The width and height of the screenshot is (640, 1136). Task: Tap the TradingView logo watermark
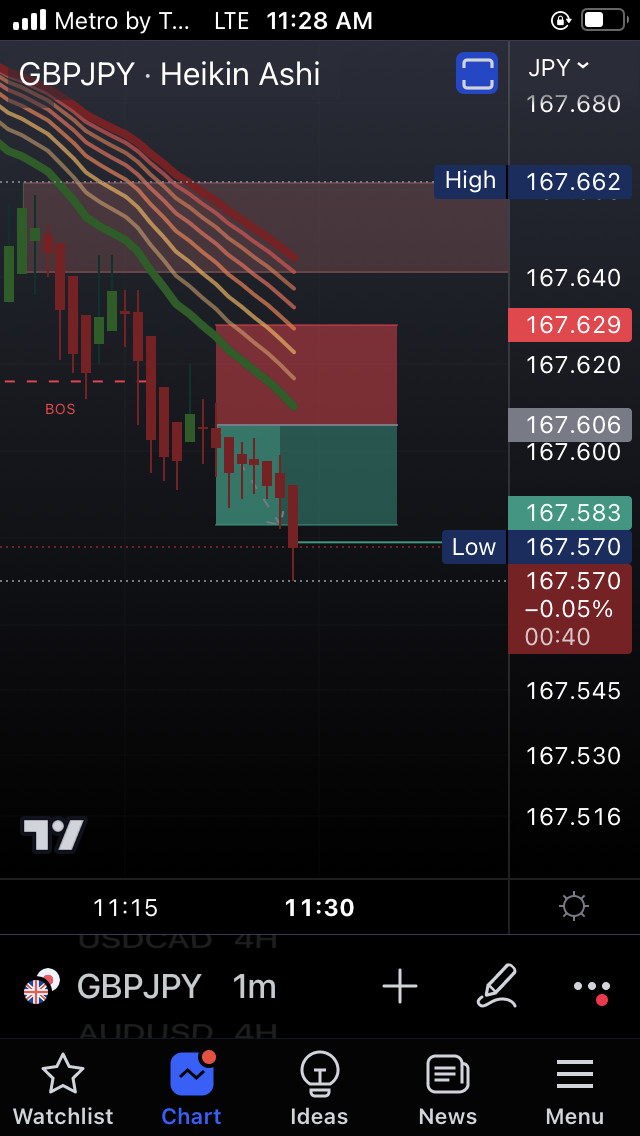[x=54, y=835]
